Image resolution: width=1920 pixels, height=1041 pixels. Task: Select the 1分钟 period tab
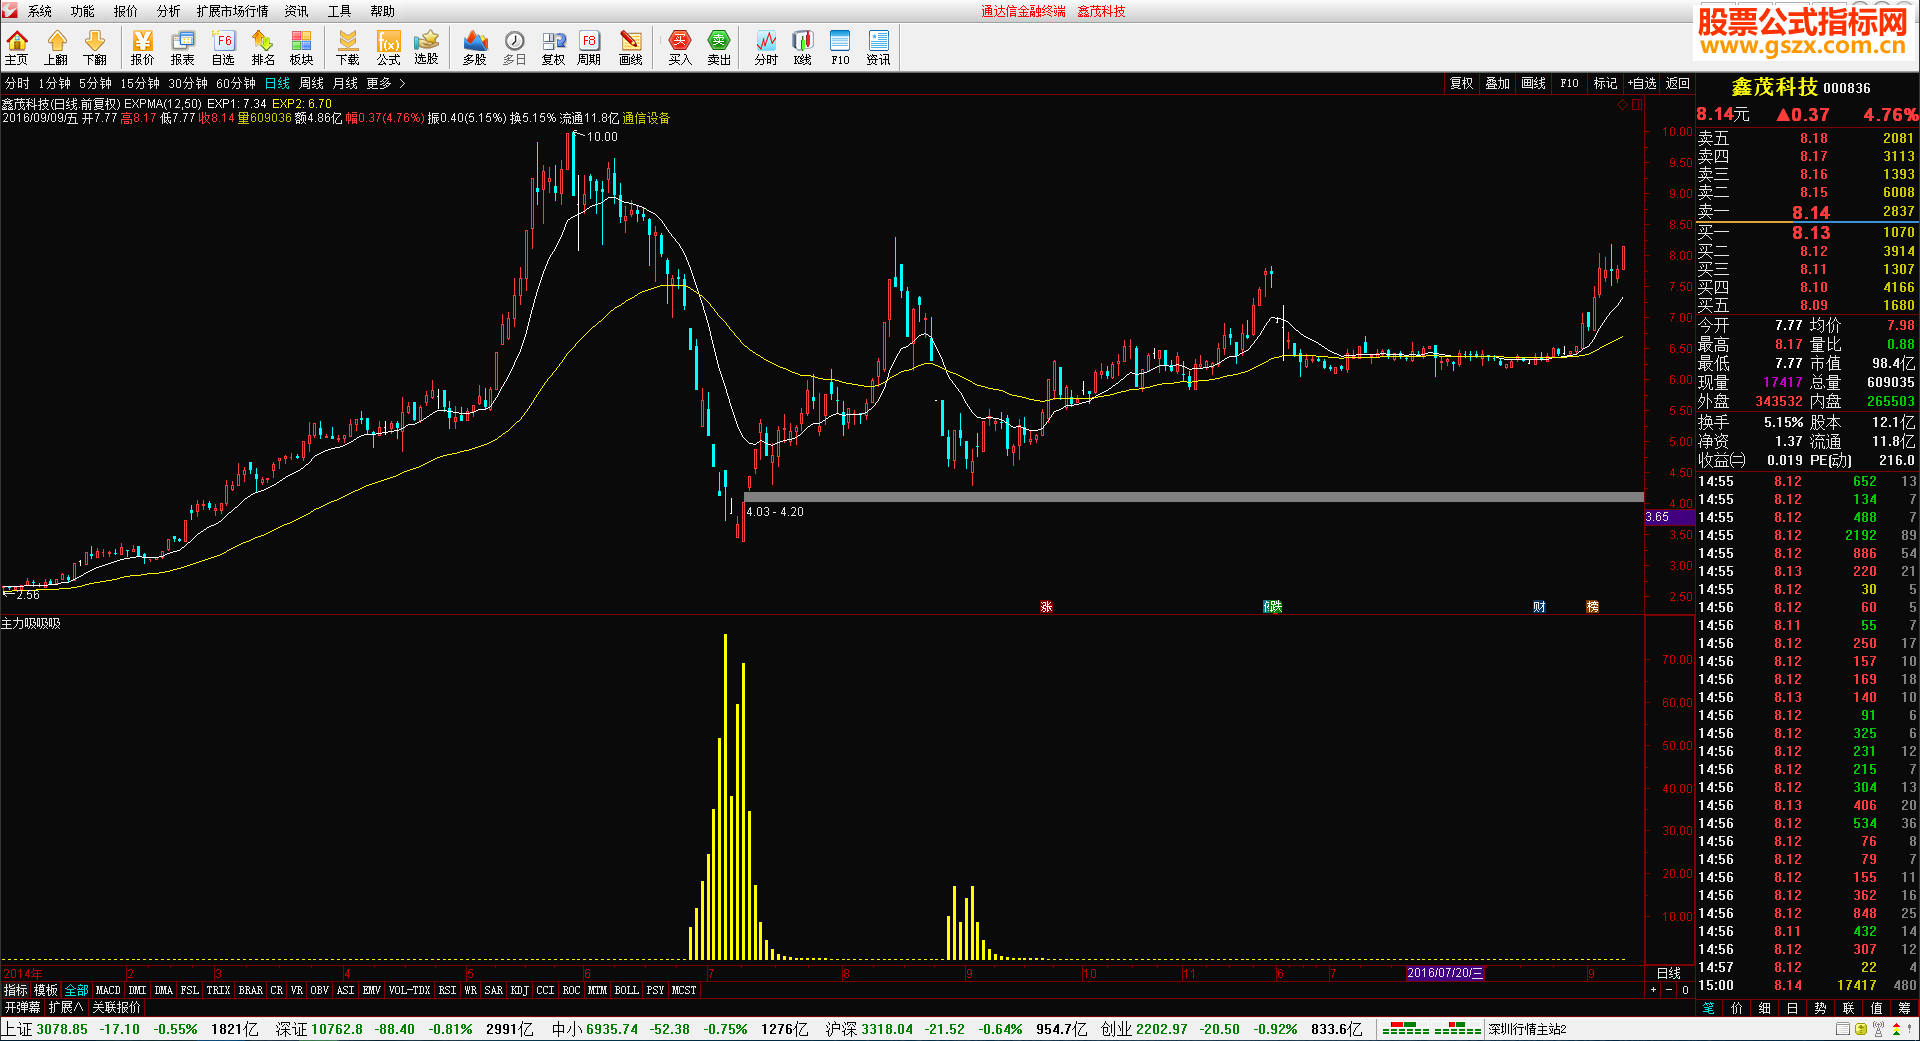click(55, 84)
